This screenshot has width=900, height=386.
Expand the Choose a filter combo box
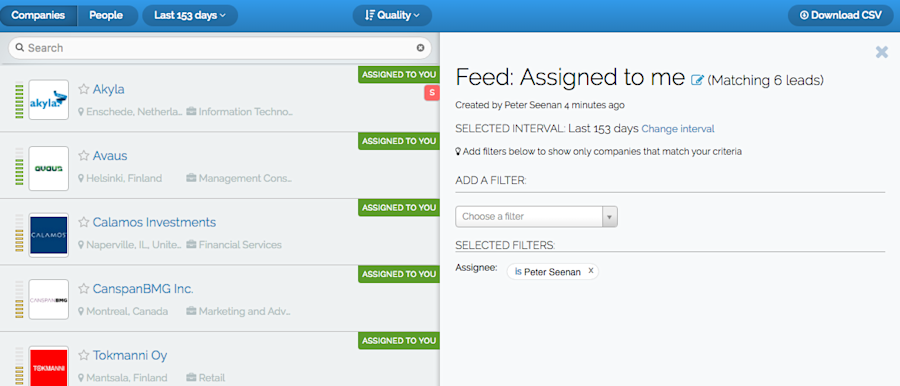[536, 217]
